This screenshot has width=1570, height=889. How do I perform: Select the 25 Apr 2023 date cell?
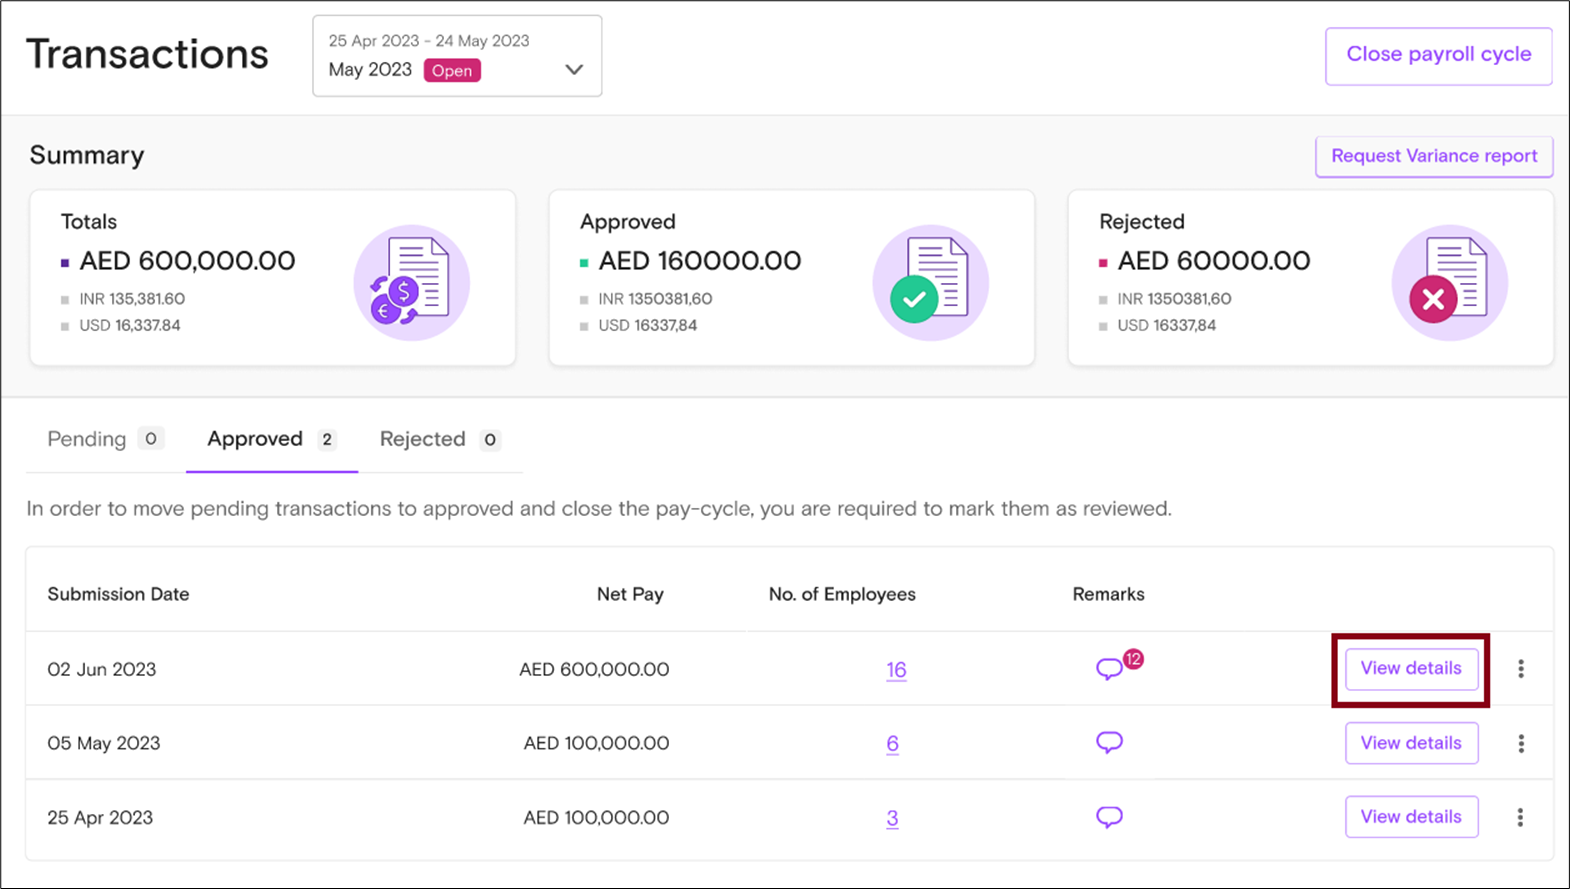tap(100, 817)
